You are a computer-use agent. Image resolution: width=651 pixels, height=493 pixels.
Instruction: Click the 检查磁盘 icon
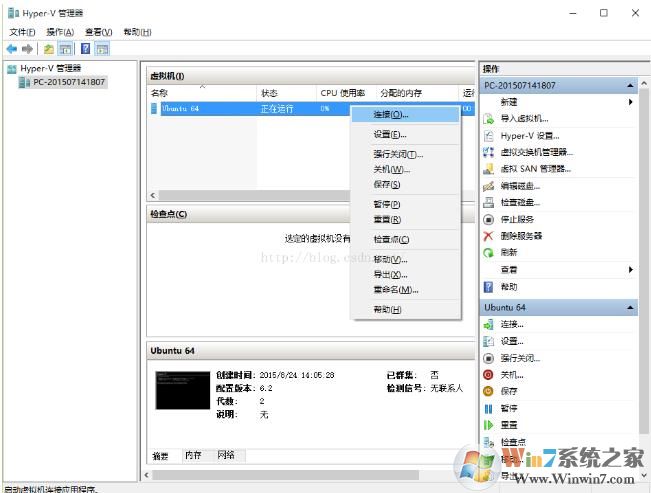[x=489, y=202]
